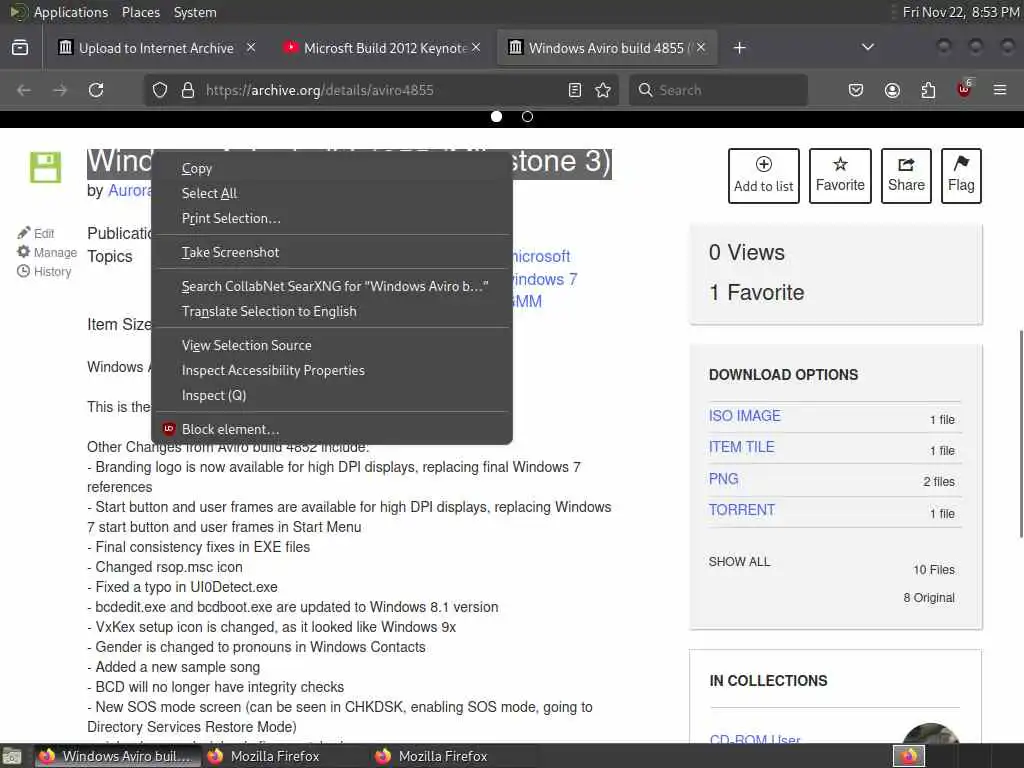Click the workspace switcher Firefox thumbnail
Viewport: 1024px width, 768px height.
point(909,756)
